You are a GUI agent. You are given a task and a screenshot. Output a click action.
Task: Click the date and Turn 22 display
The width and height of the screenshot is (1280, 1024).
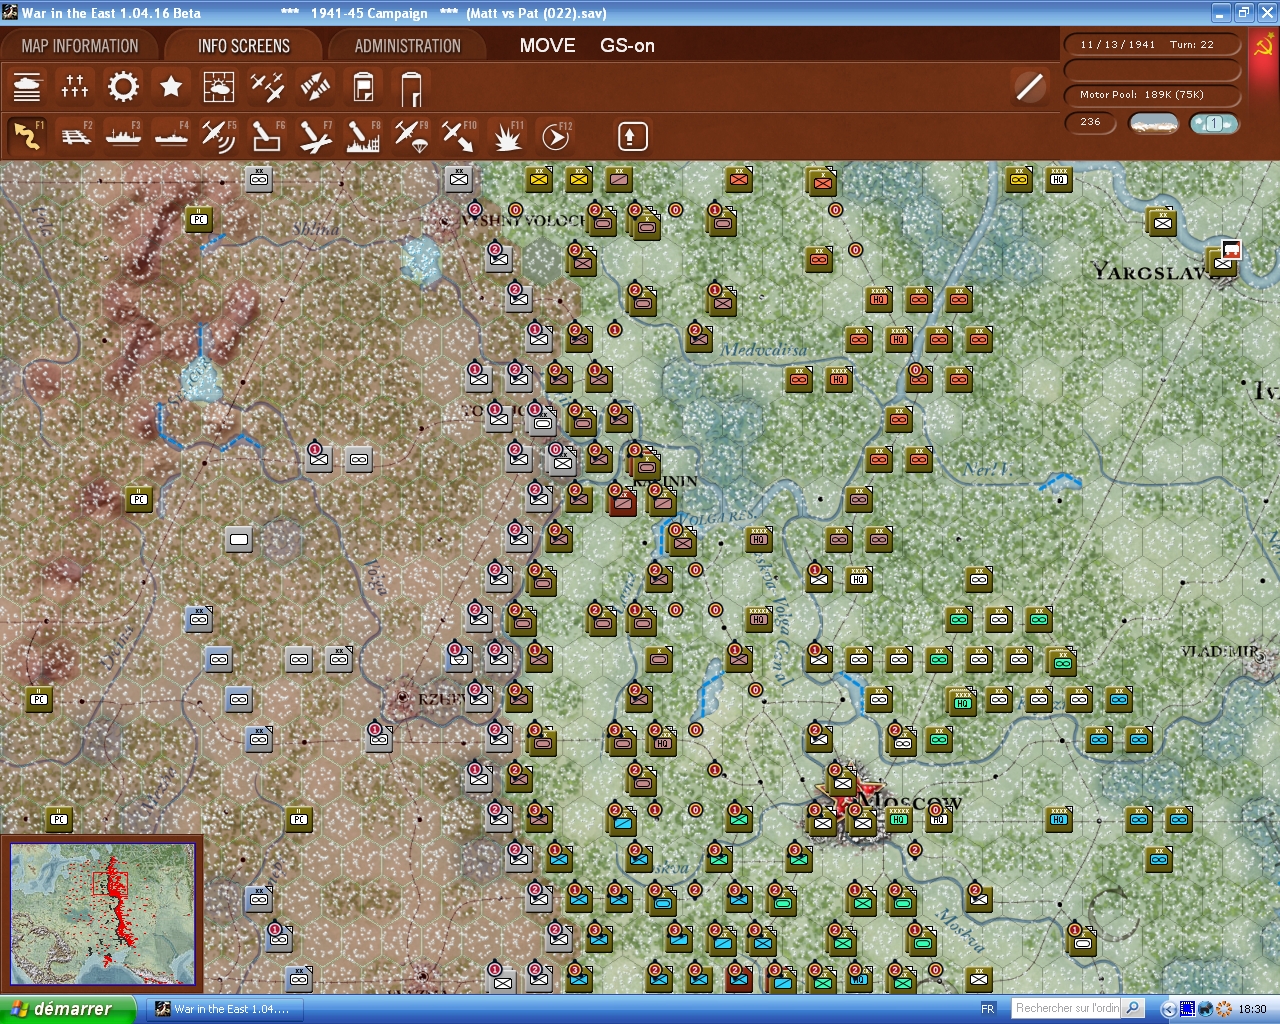click(1152, 45)
